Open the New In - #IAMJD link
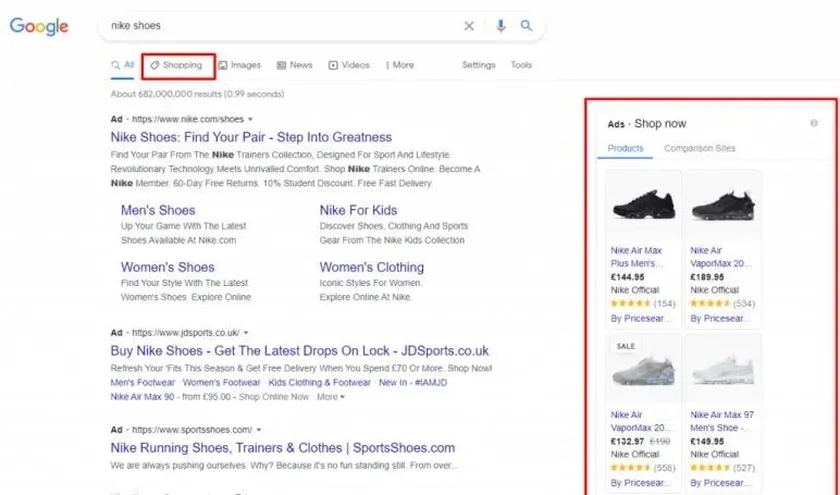This screenshot has width=840, height=495. 413,382
